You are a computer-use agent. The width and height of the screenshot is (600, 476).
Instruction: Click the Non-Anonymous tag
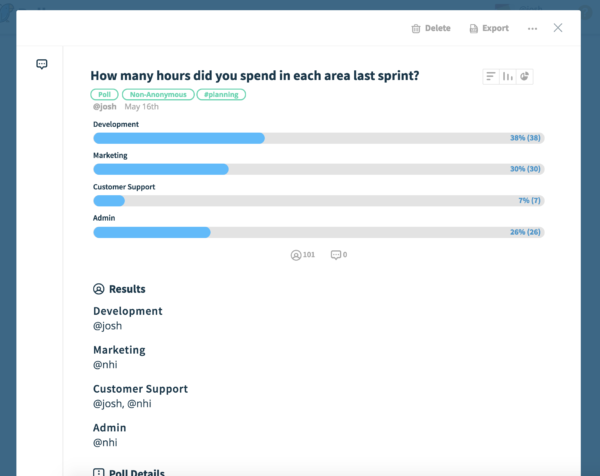point(158,95)
